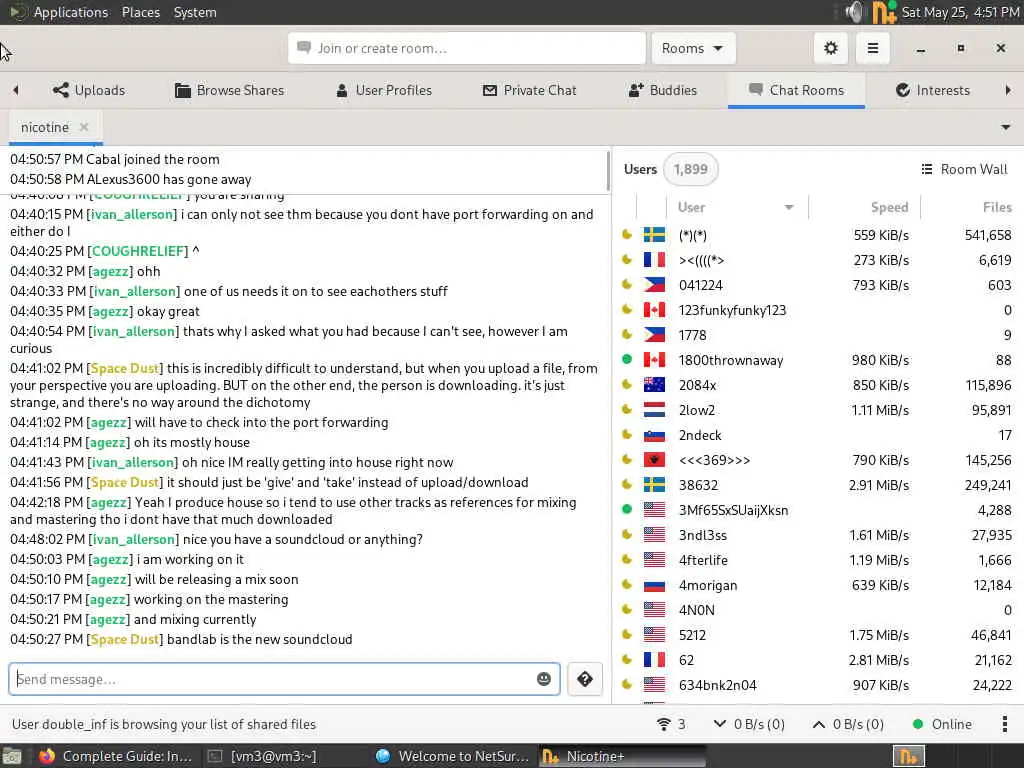This screenshot has width=1024, height=768.
Task: Click the Room Wall list icon
Action: pyautogui.click(x=927, y=169)
